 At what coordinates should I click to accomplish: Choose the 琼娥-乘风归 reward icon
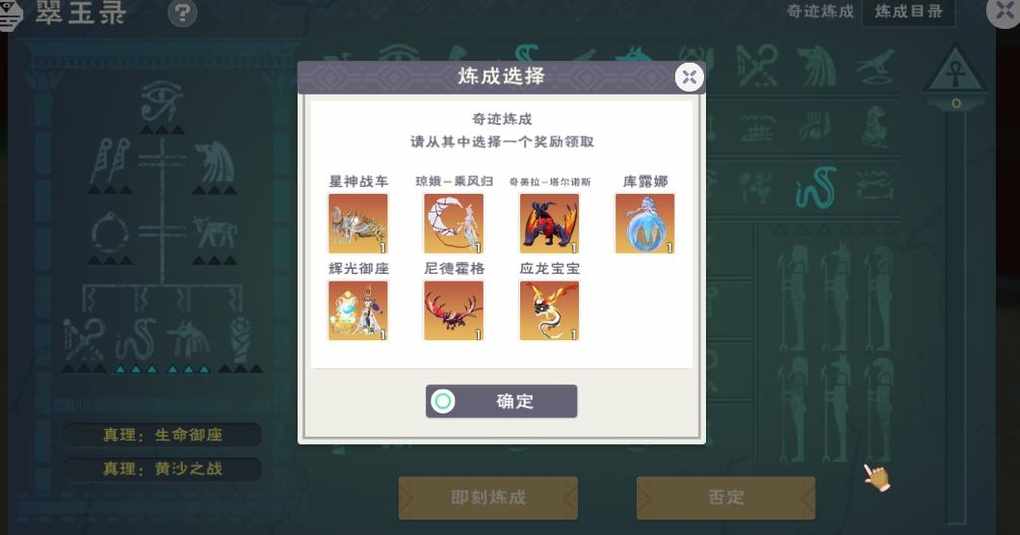pyautogui.click(x=453, y=223)
